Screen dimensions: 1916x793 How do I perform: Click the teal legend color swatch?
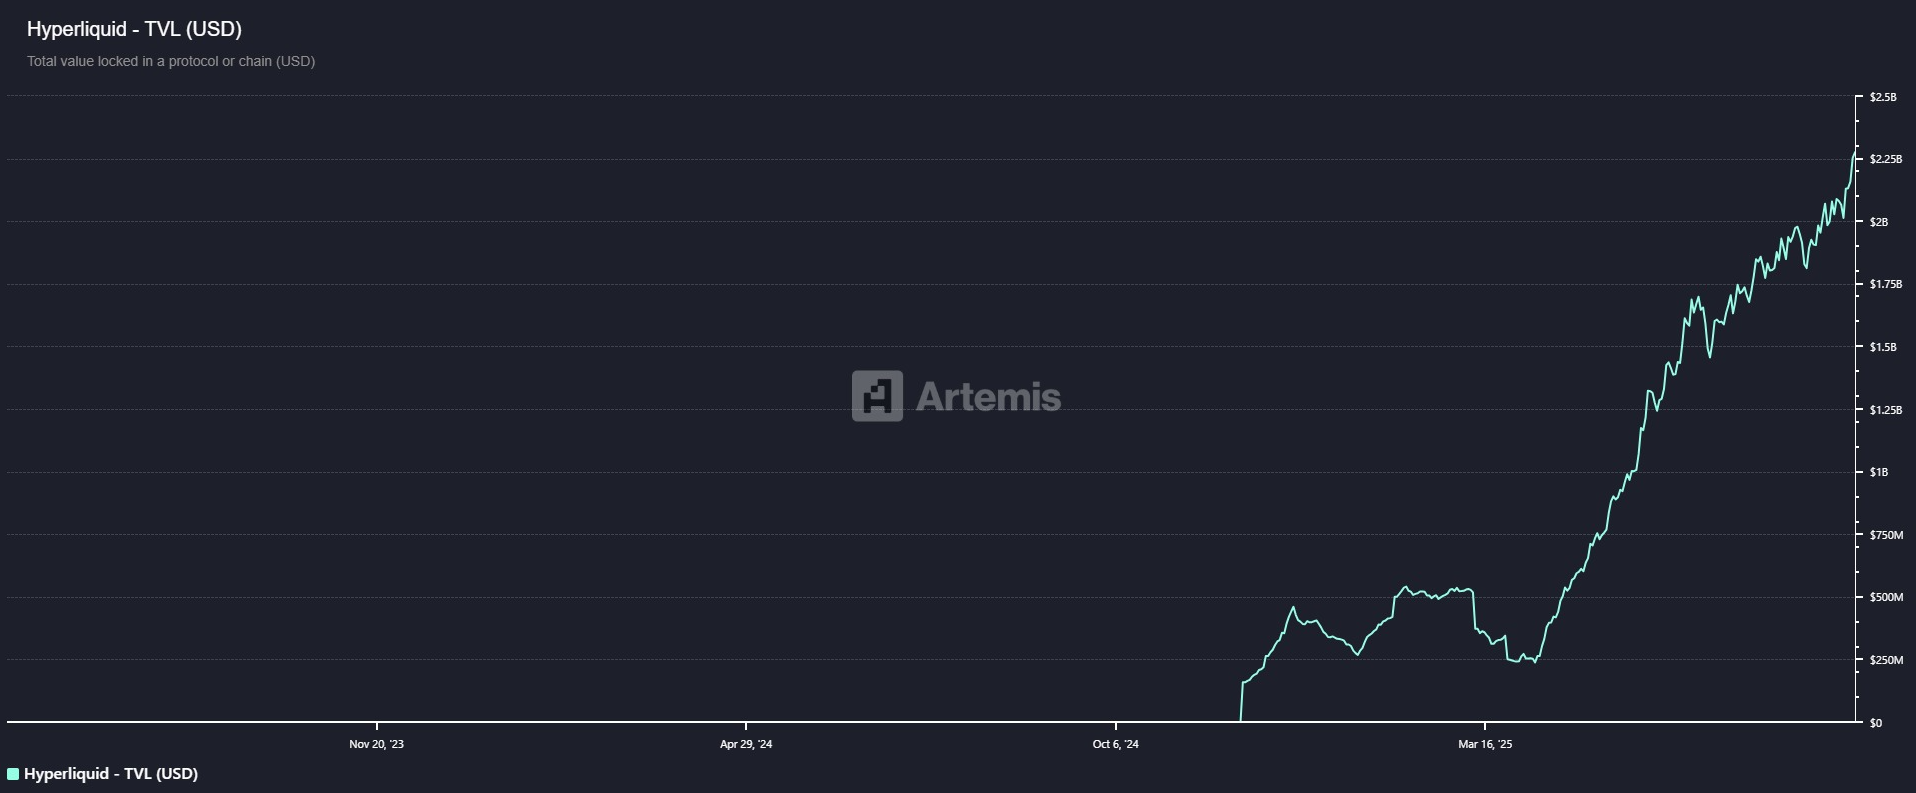point(13,774)
